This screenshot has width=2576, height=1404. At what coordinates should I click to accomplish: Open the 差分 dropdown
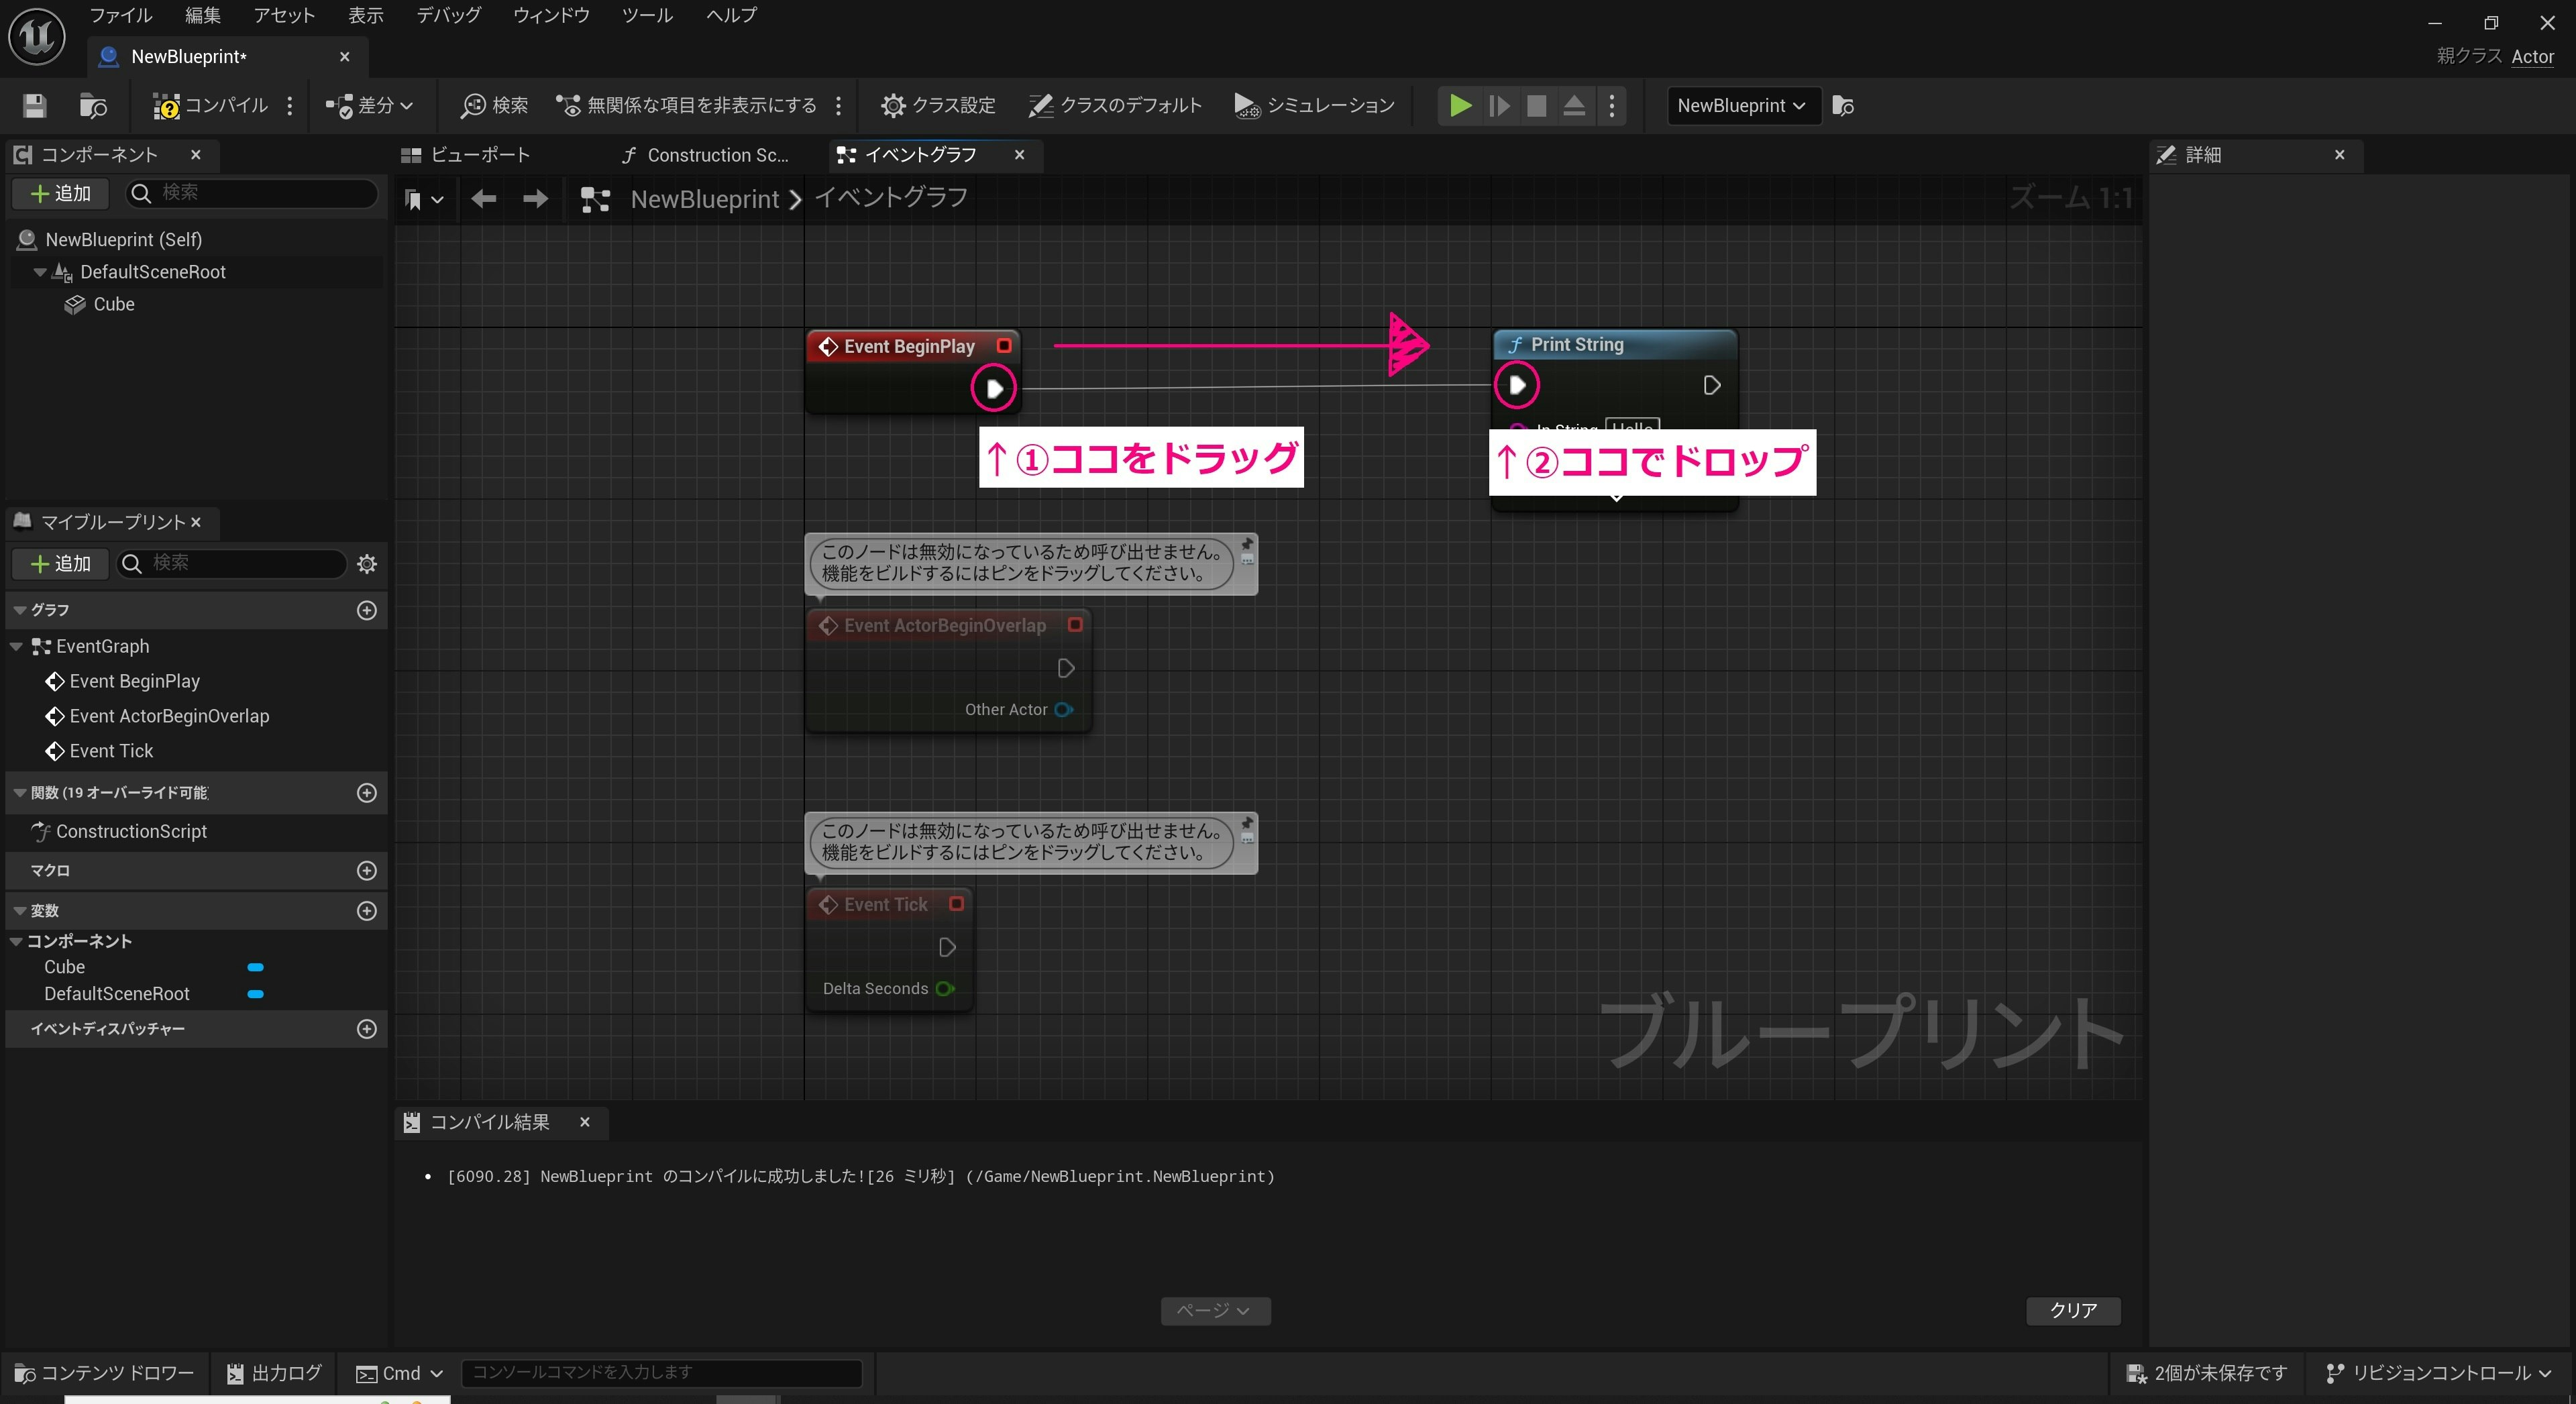click(x=370, y=105)
